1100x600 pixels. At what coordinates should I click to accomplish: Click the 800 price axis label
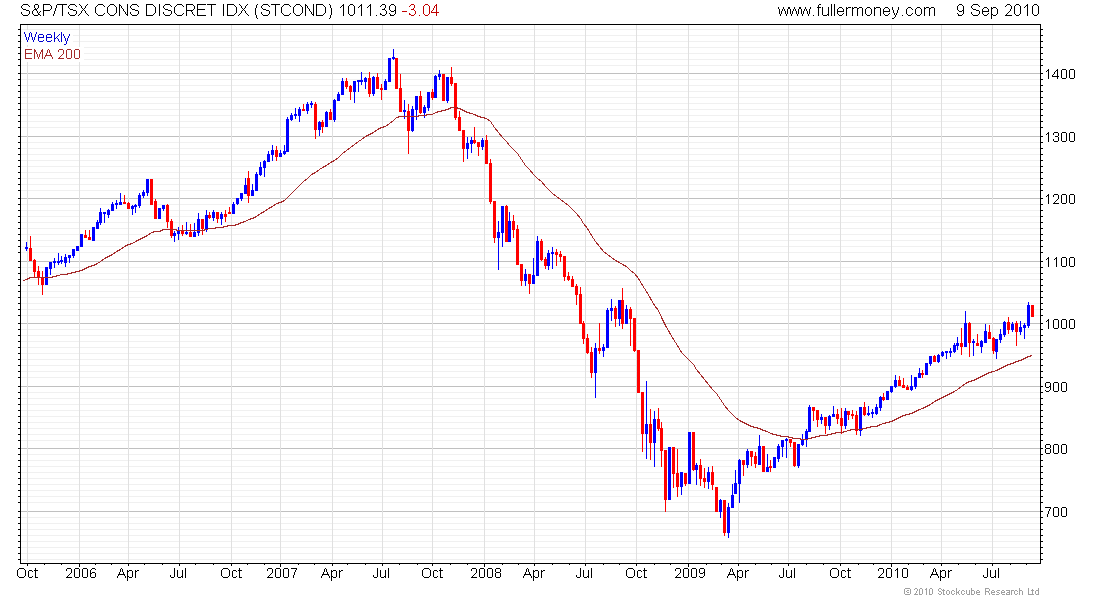(1056, 449)
